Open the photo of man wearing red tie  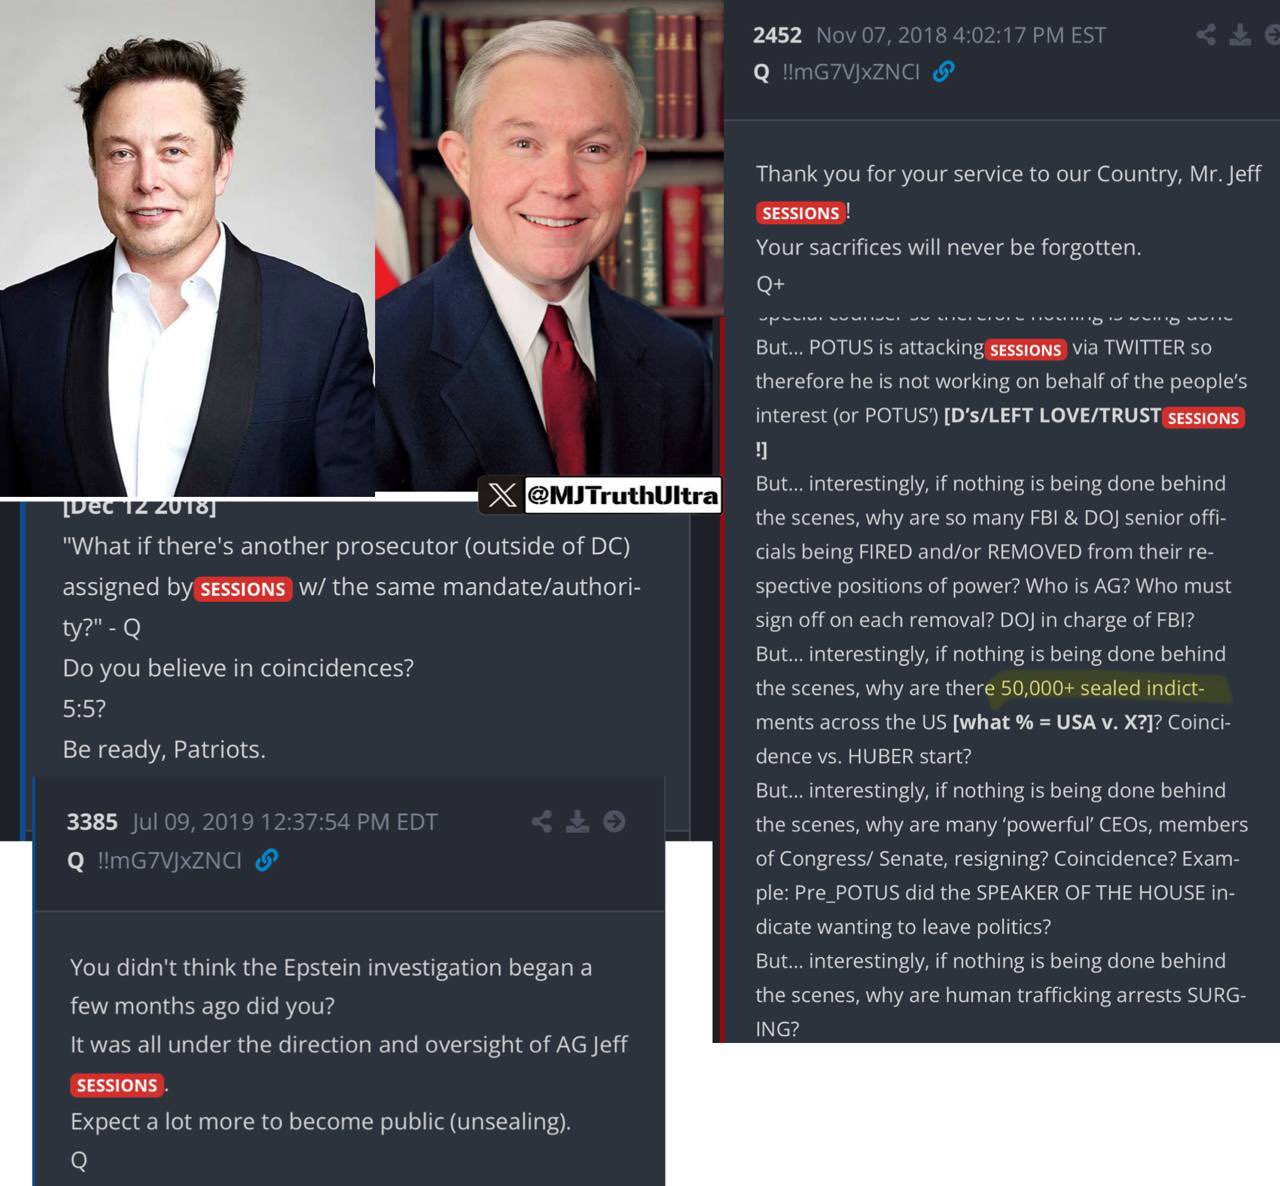549,245
